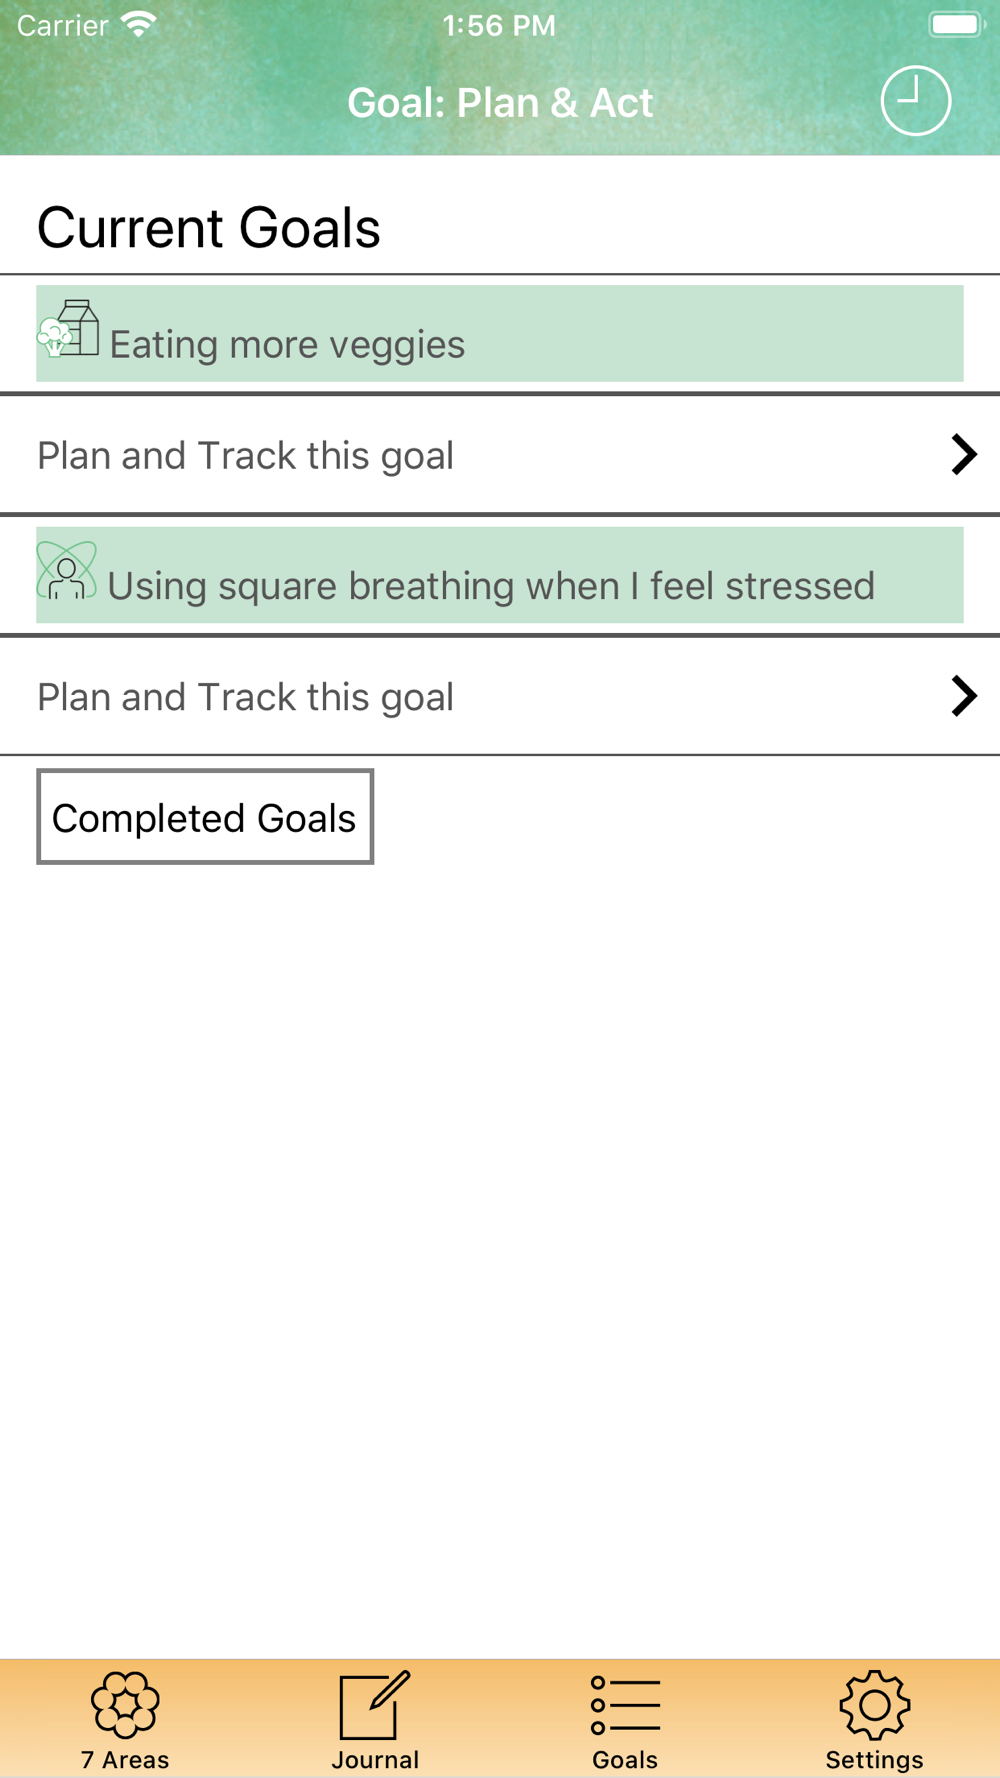1000x1778 pixels.
Task: Switch to the Settings tab label
Action: (874, 1760)
